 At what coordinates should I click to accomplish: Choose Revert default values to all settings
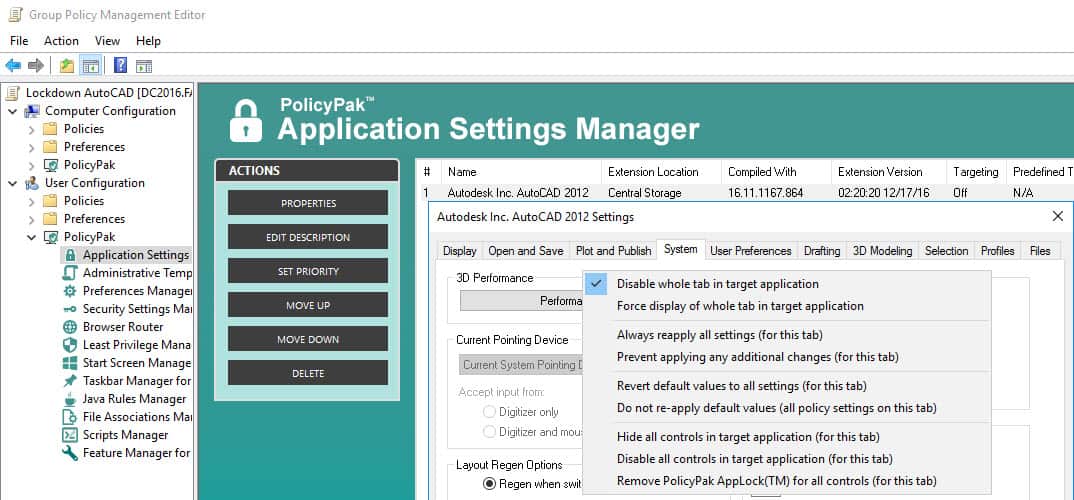click(x=787, y=386)
